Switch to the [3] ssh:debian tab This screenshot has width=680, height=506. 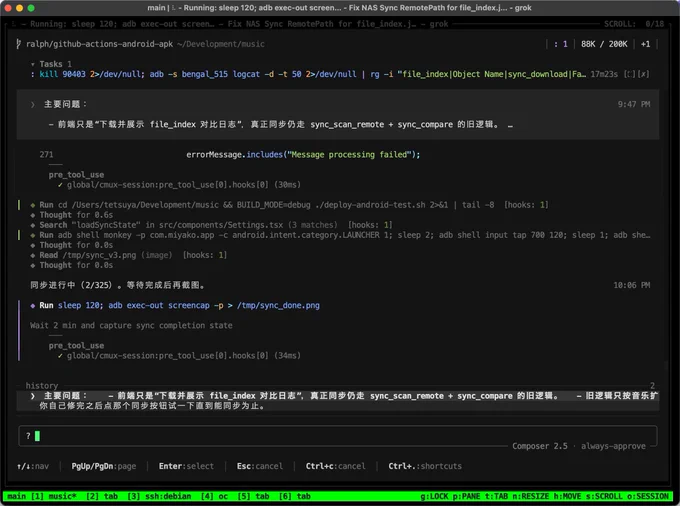tap(159, 496)
